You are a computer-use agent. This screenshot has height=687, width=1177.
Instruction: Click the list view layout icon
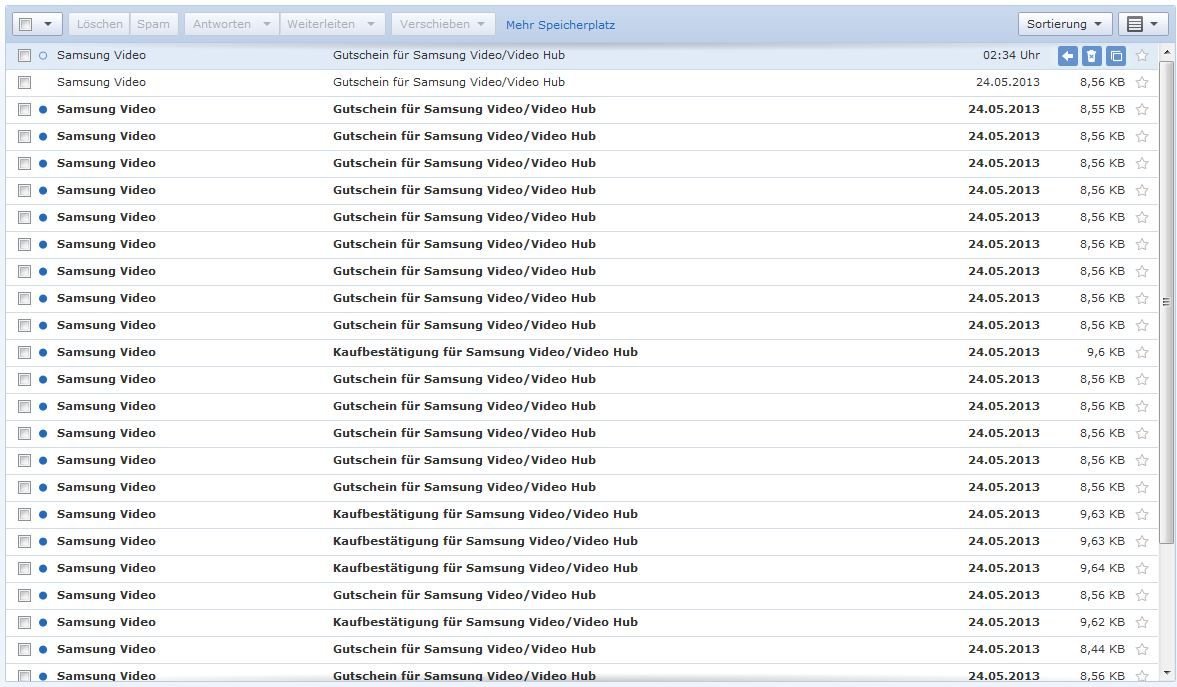pos(1135,25)
